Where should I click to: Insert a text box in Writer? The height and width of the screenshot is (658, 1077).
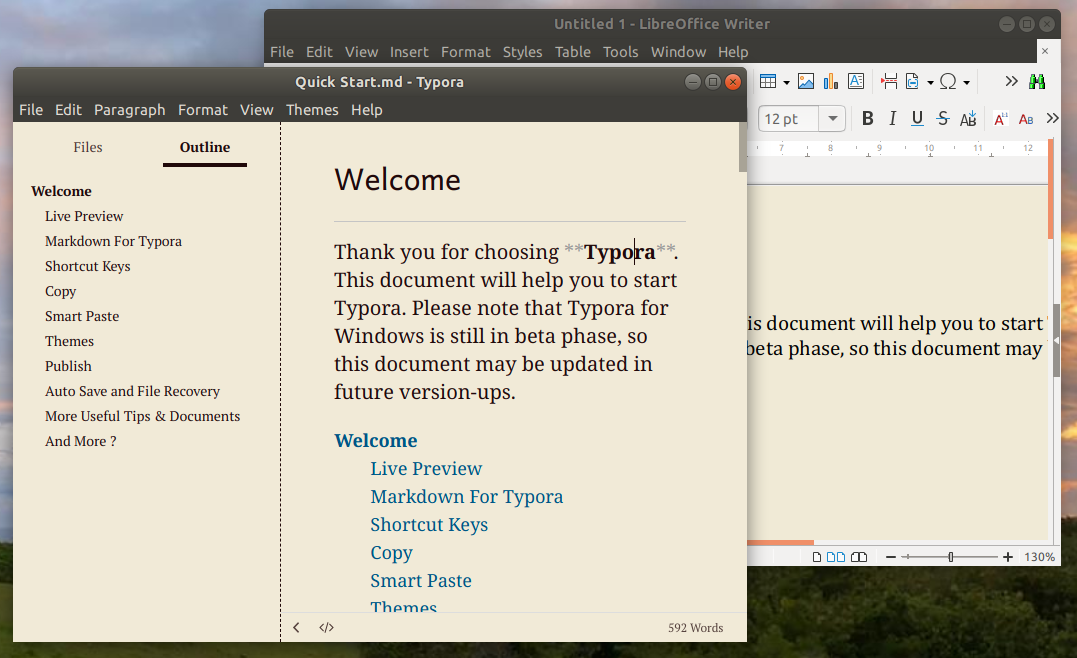point(856,81)
